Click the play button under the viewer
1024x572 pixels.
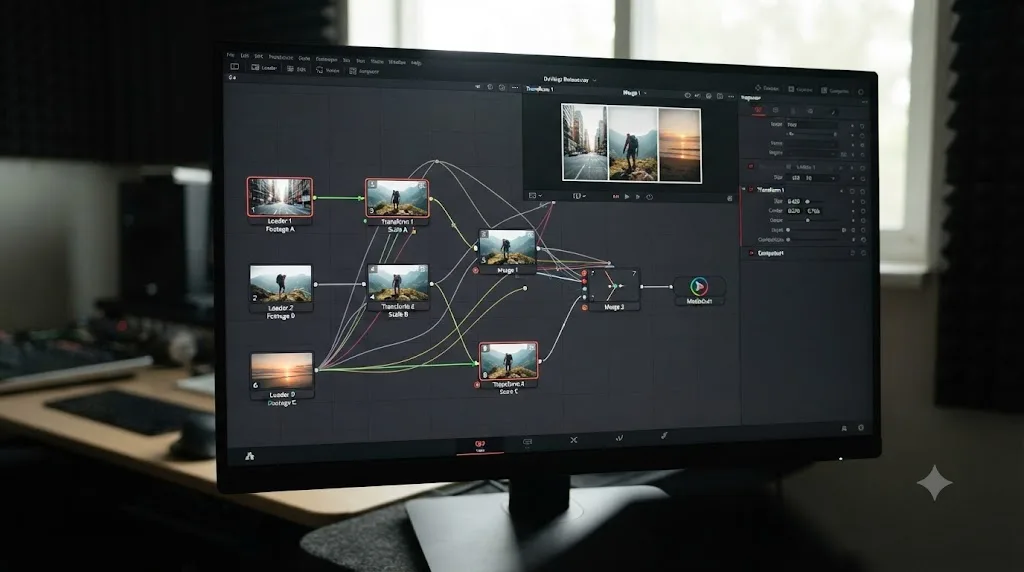627,197
